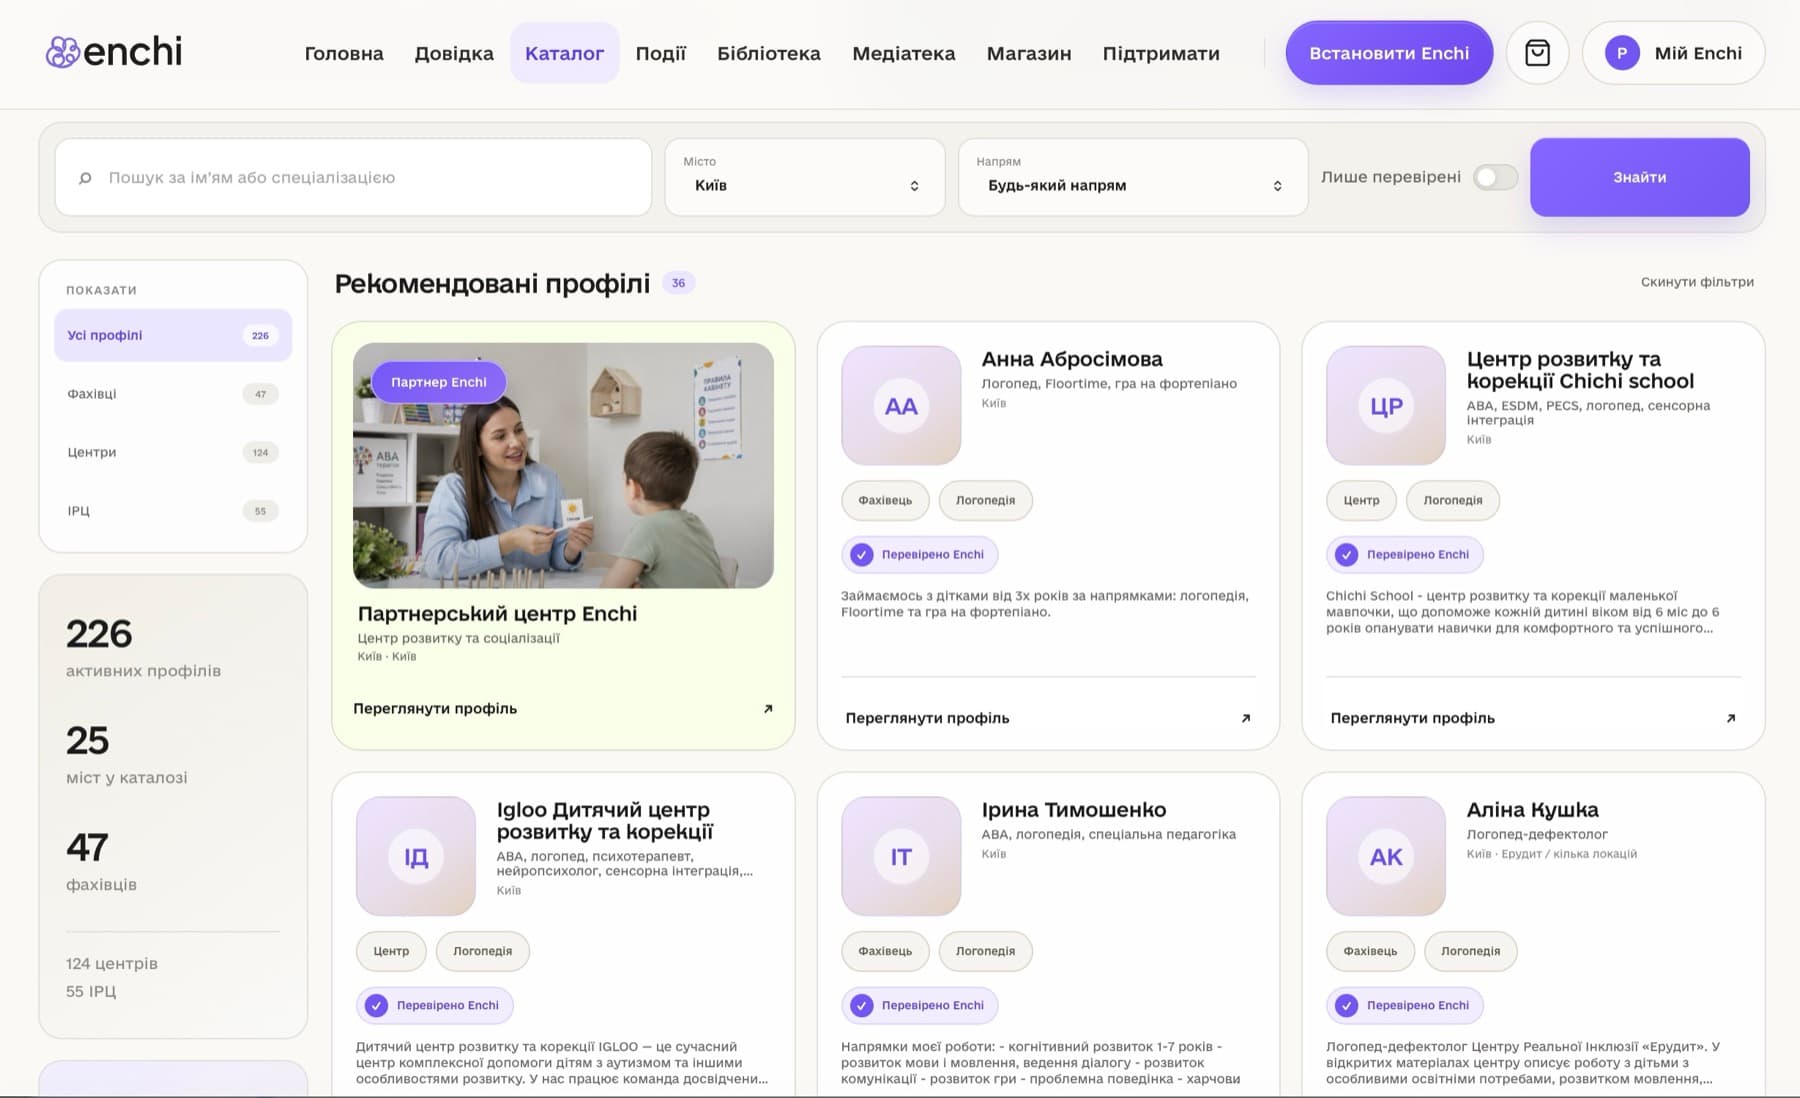Click verified checkmark on Аліна Кушка card
The height and width of the screenshot is (1098, 1800).
(1346, 1005)
